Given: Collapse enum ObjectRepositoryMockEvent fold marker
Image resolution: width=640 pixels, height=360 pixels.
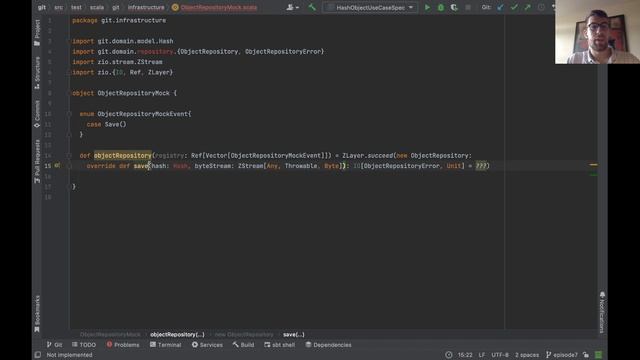Looking at the screenshot, I should pyautogui.click(x=69, y=114).
